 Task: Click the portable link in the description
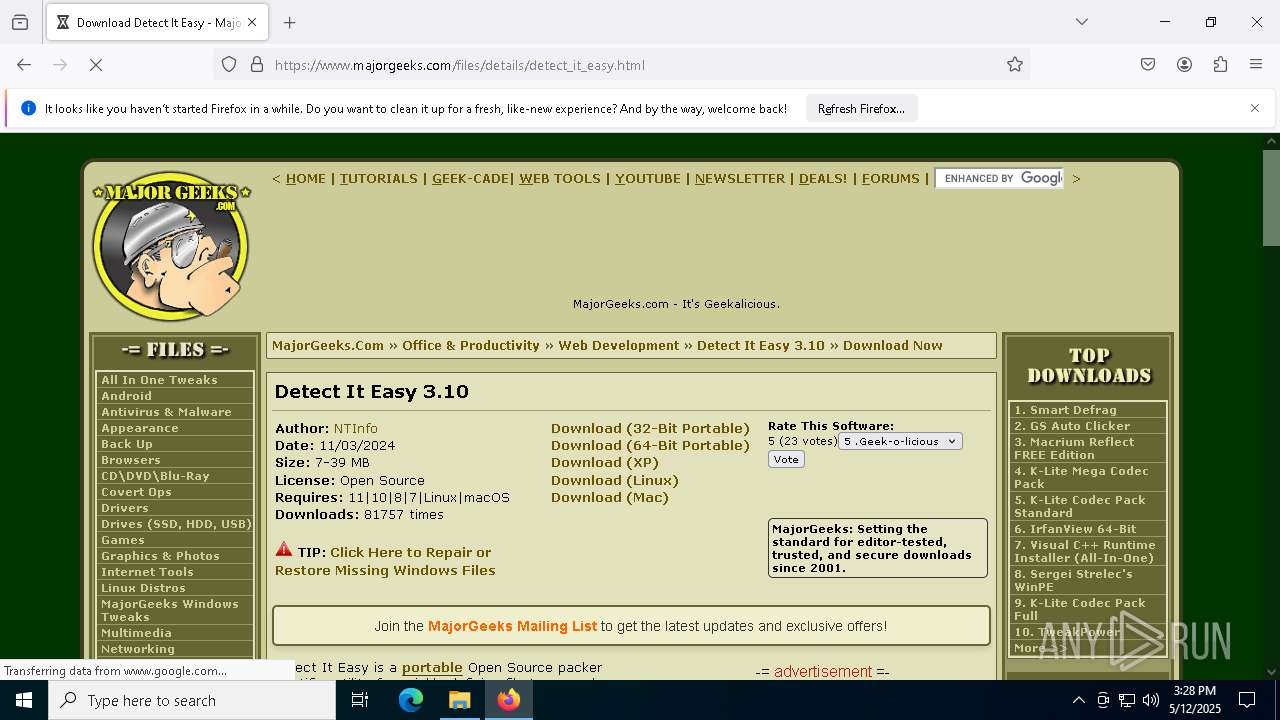coord(432,667)
